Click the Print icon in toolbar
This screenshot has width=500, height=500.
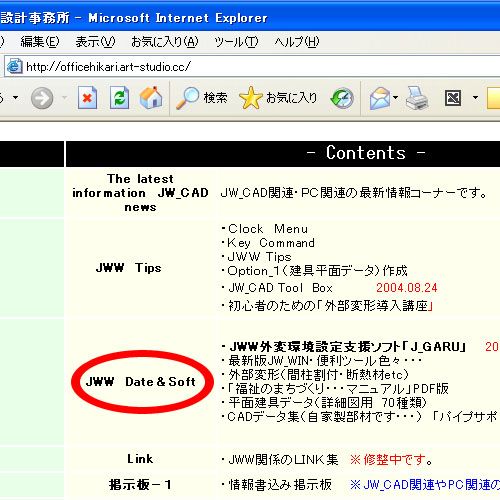tap(417, 98)
